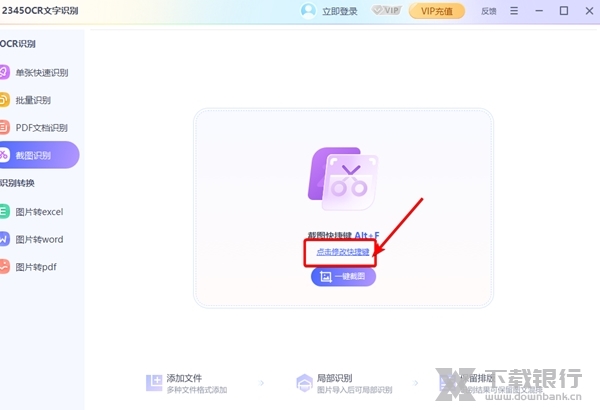Click the 局部识别 label

pyautogui.click(x=334, y=378)
